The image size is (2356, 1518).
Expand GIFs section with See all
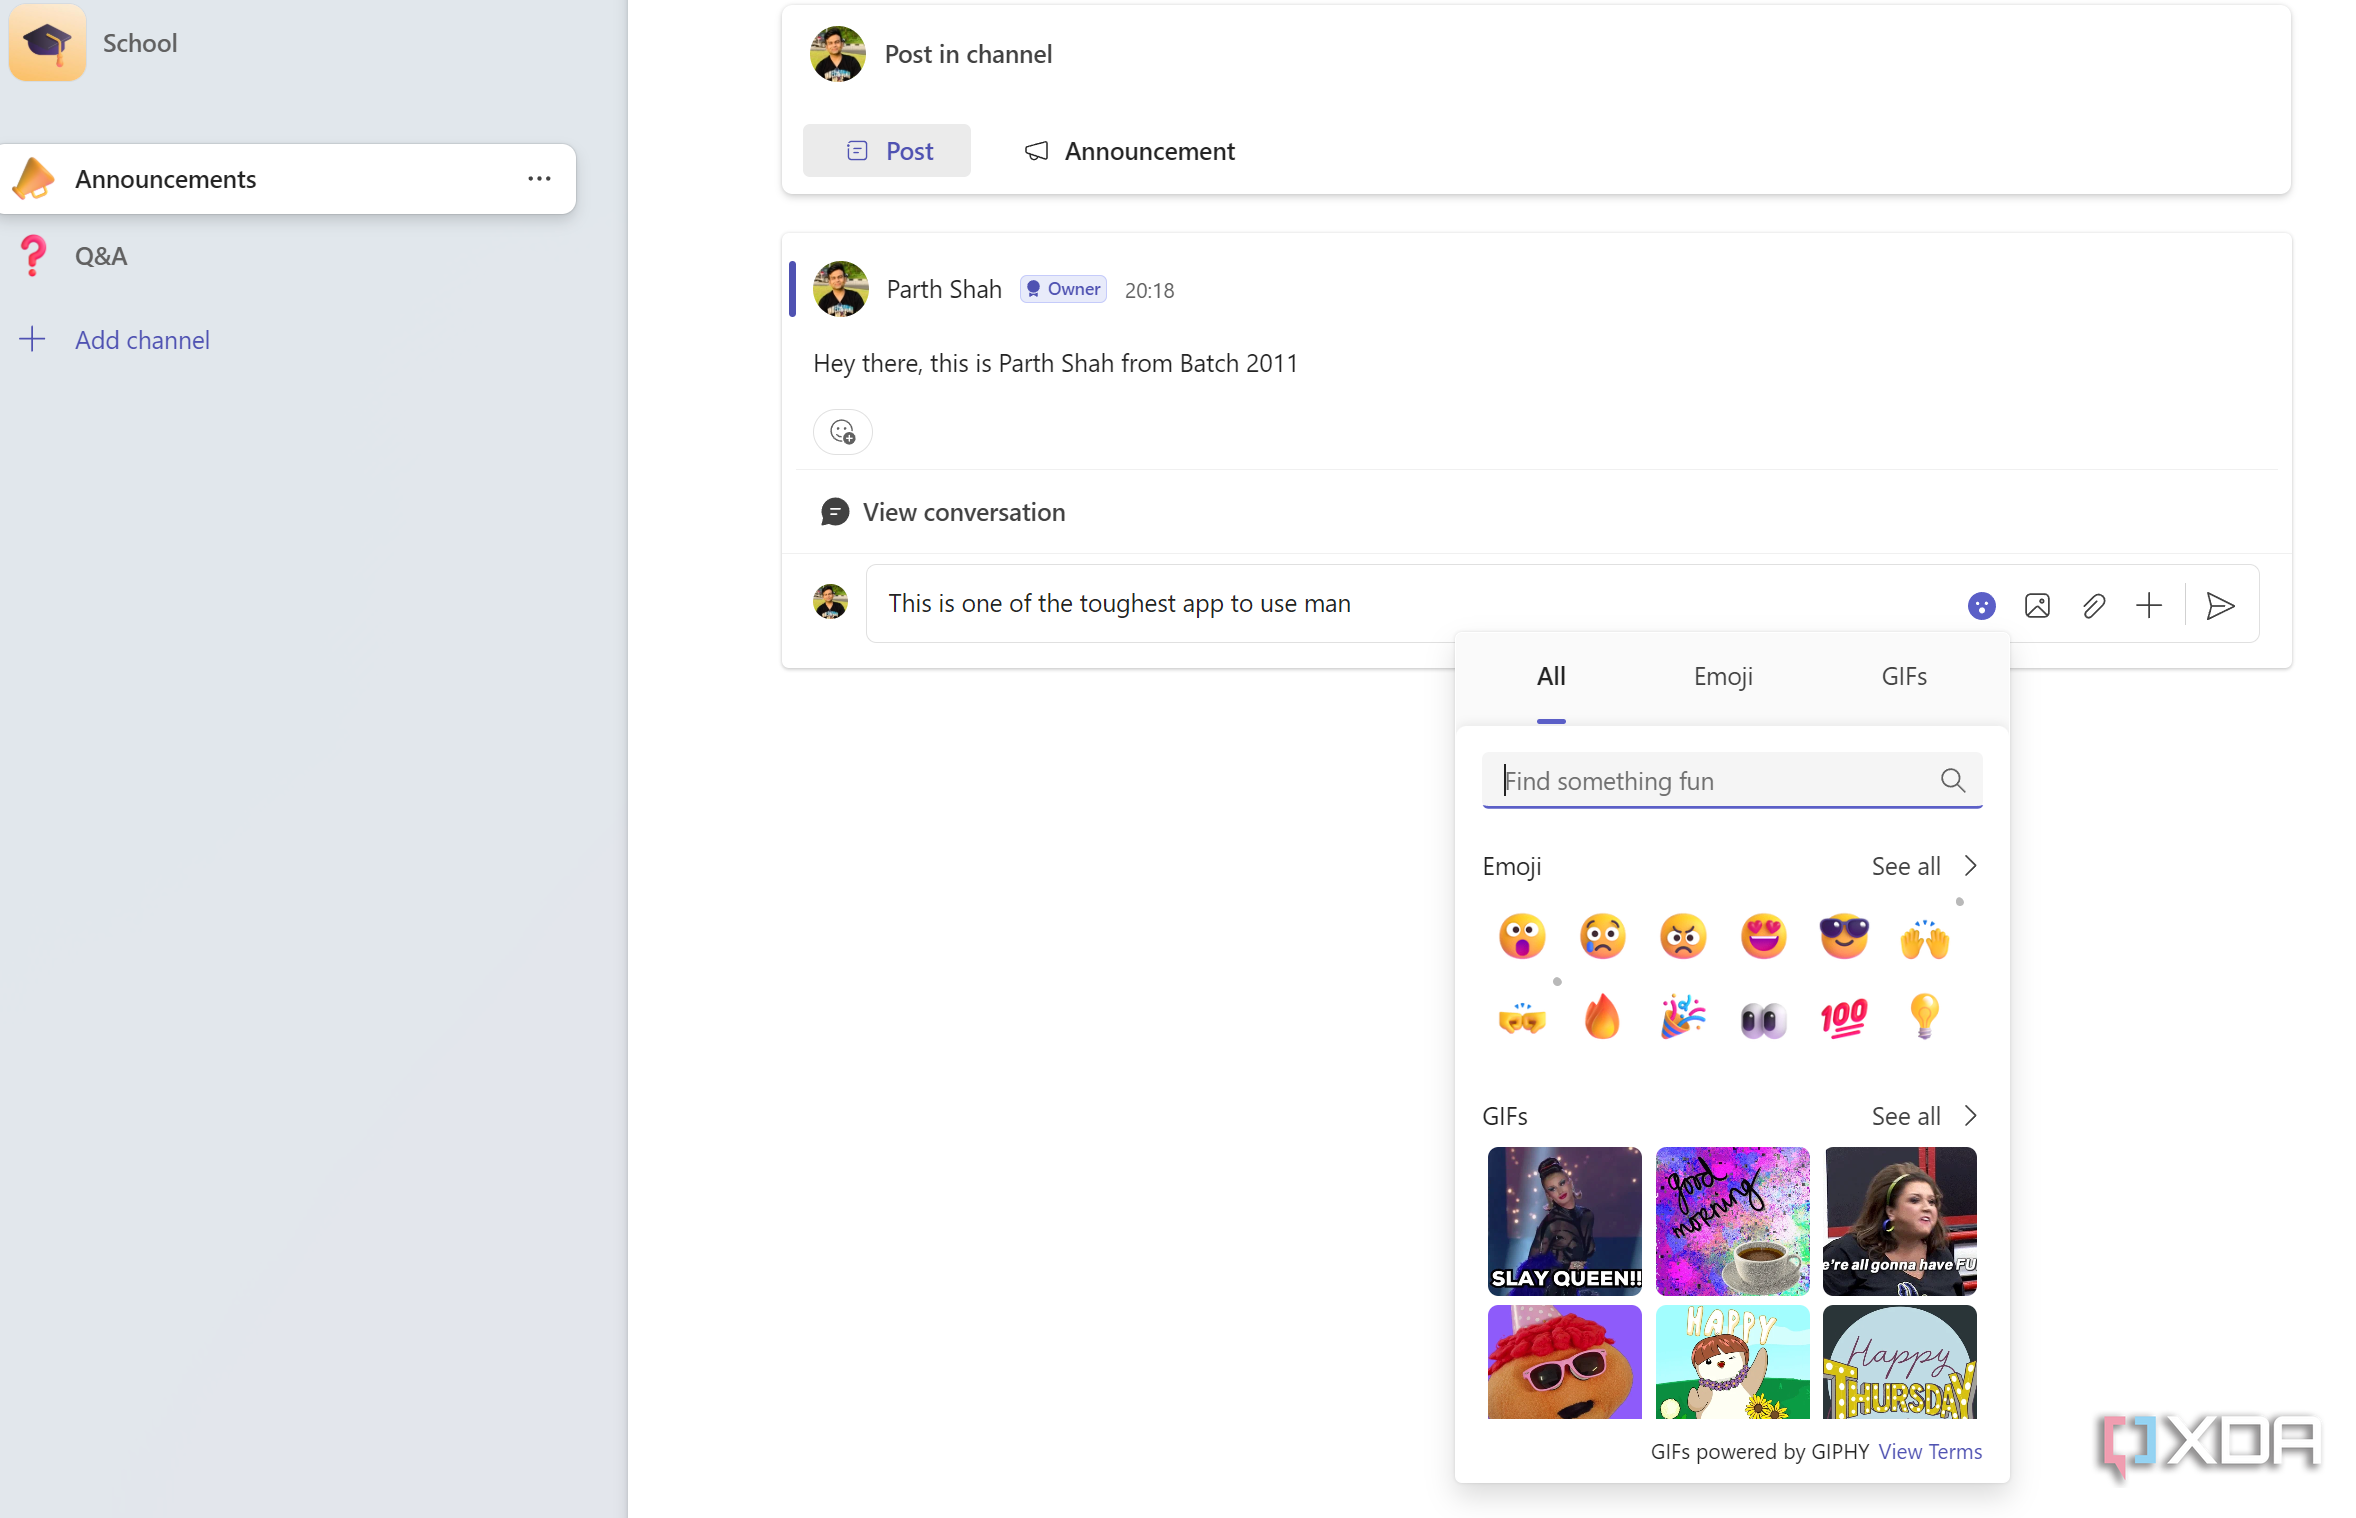click(1925, 1116)
